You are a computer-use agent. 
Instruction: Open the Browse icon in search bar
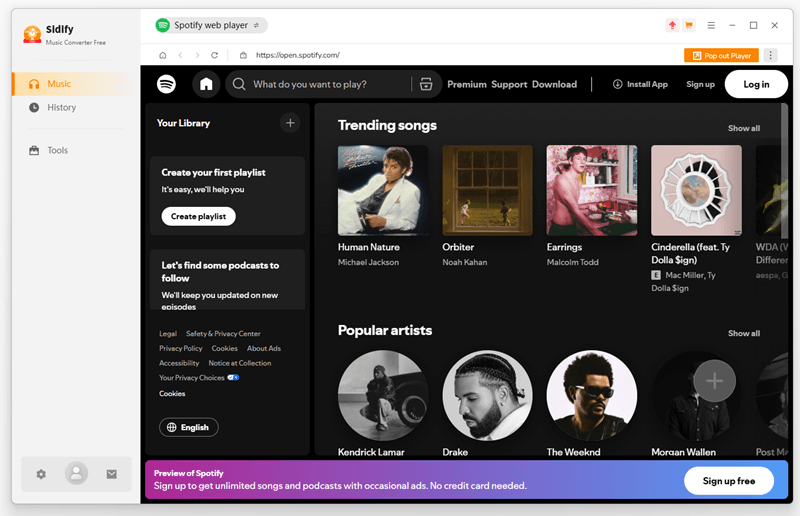426,84
